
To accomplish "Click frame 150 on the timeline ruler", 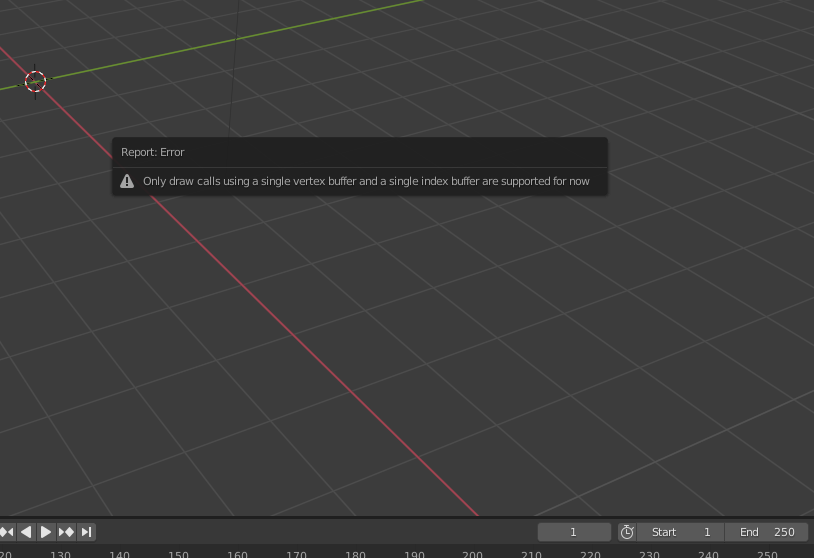I will coord(178,554).
